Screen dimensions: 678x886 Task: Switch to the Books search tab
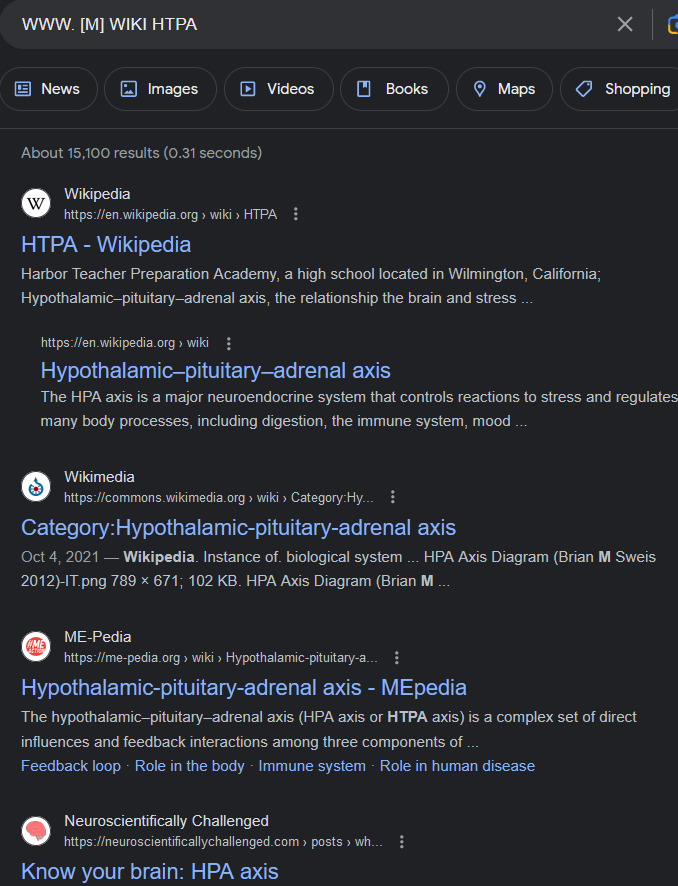coord(394,89)
